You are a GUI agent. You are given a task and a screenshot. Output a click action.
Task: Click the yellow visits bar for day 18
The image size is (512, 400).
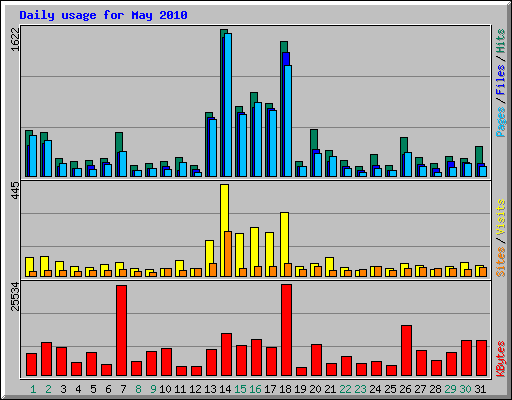coord(282,244)
